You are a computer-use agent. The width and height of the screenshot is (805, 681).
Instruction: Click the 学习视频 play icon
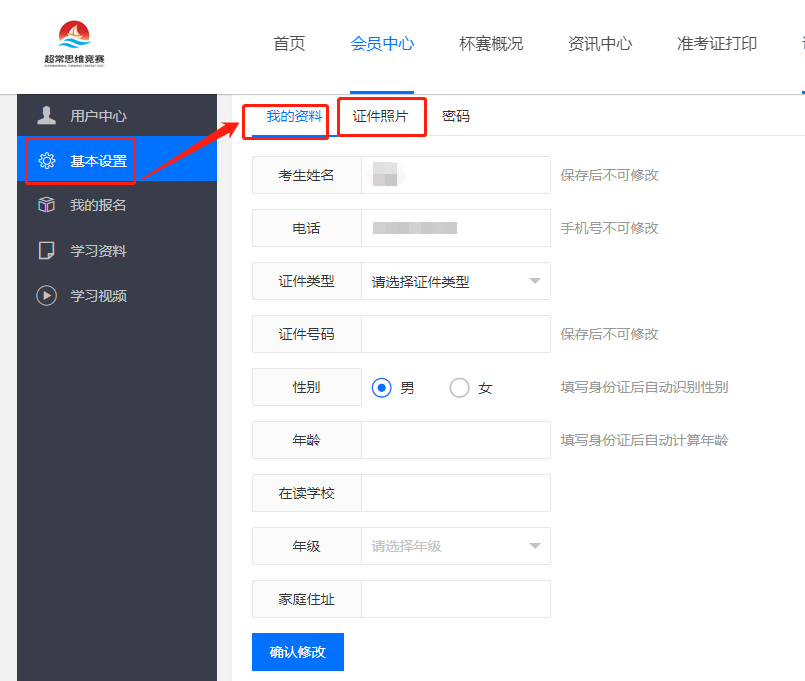tap(47, 296)
